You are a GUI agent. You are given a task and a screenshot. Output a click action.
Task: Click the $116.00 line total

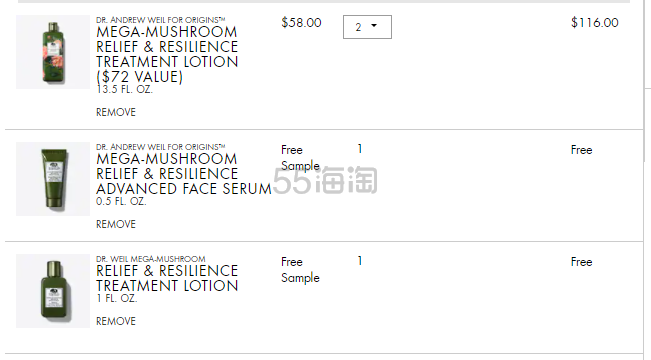pos(595,22)
